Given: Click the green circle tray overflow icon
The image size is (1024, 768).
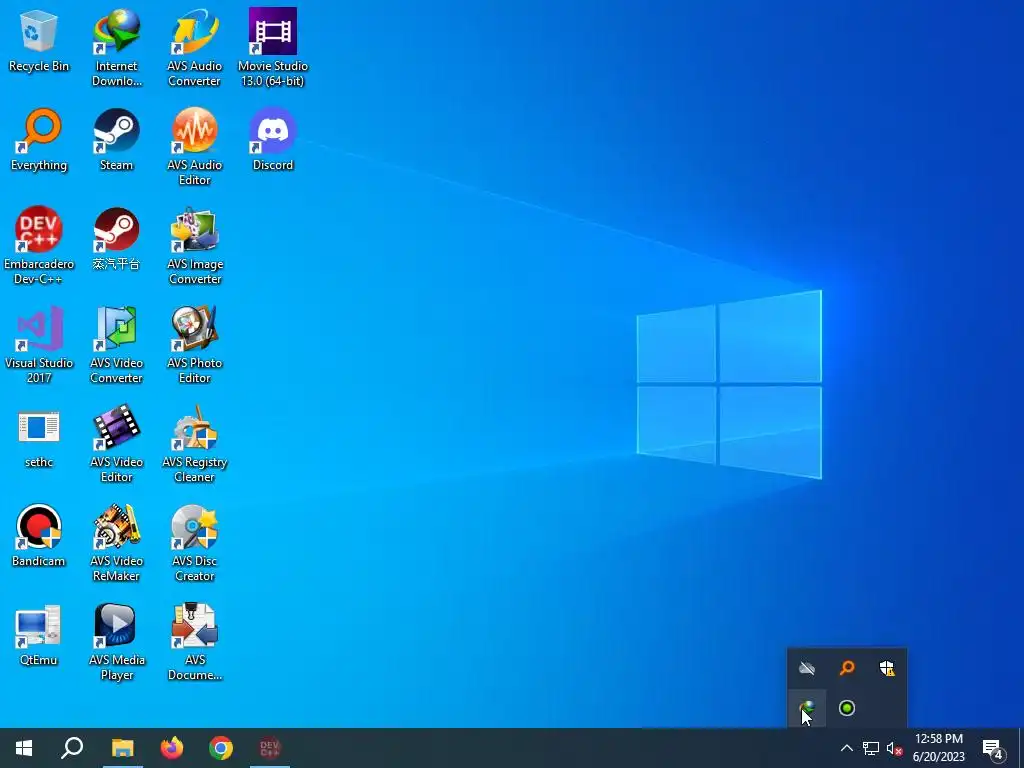Looking at the screenshot, I should (847, 708).
